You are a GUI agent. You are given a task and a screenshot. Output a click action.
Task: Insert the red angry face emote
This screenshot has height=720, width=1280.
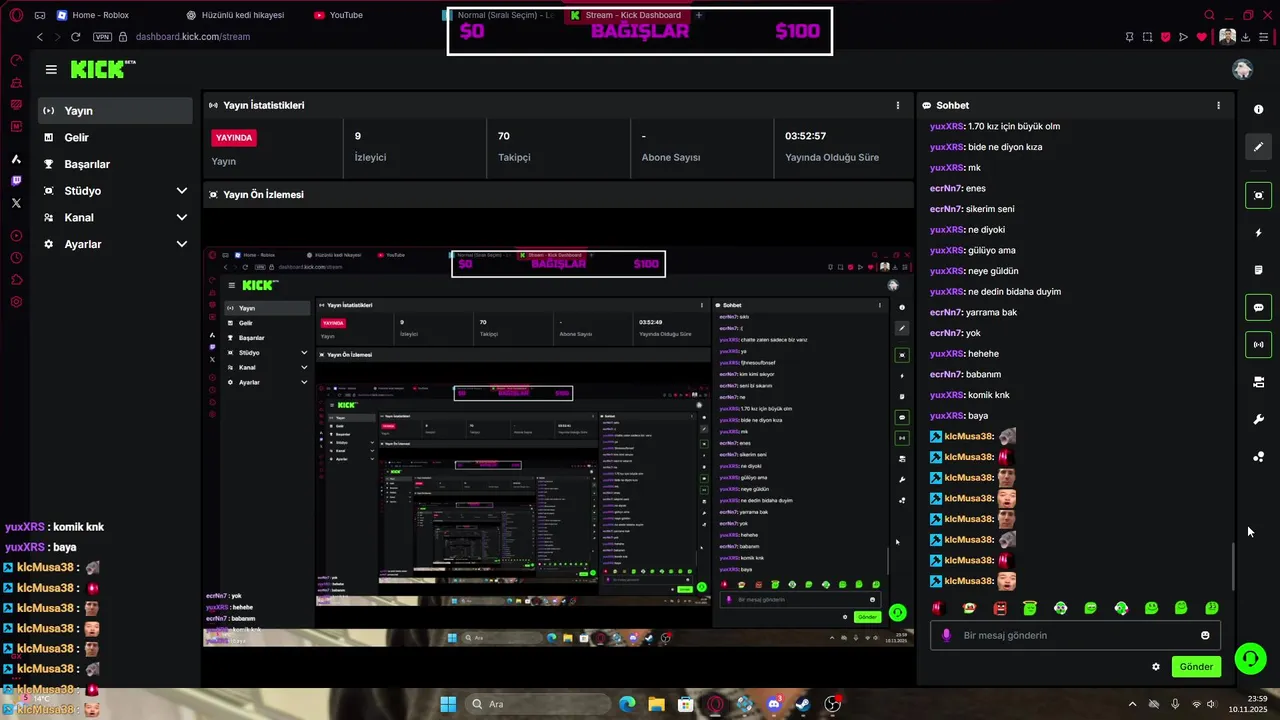[x=1000, y=608]
